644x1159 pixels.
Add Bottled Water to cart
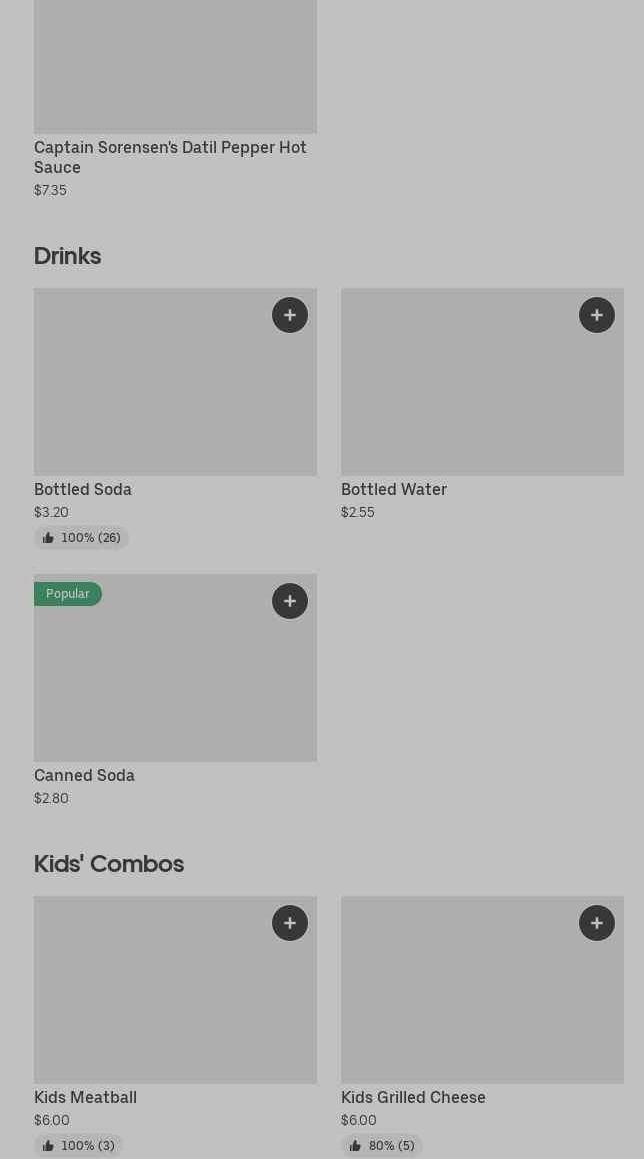tap(597, 315)
